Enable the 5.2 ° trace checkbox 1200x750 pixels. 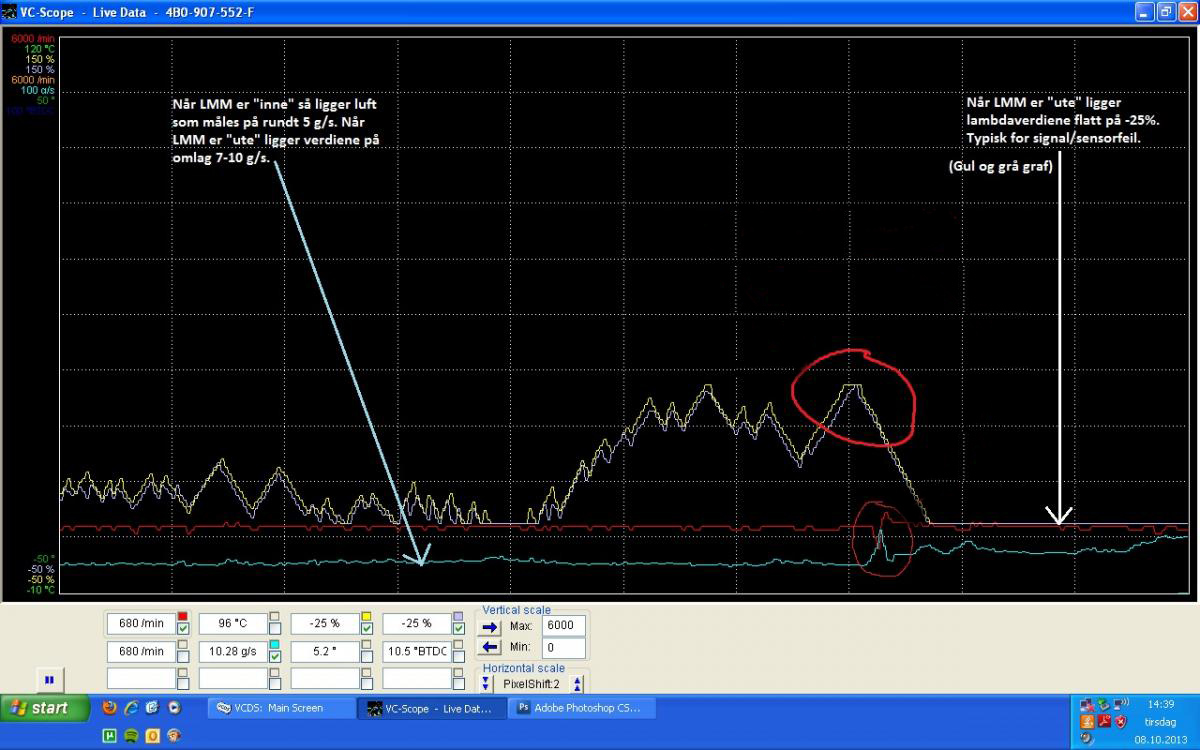click(367, 656)
